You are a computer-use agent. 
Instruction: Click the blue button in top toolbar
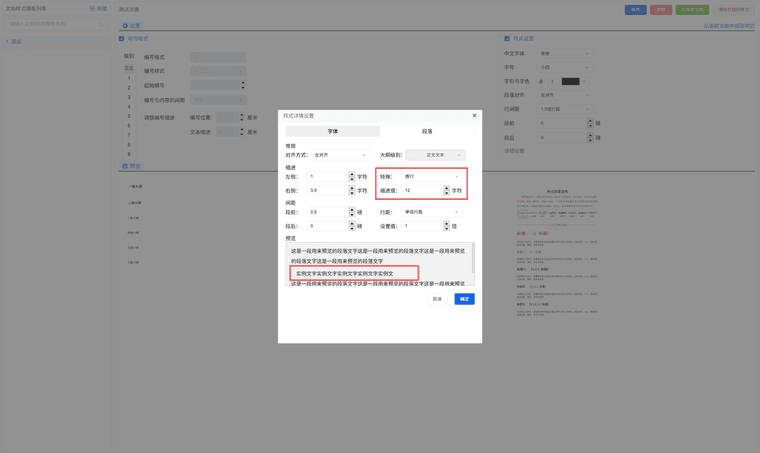pyautogui.click(x=635, y=10)
